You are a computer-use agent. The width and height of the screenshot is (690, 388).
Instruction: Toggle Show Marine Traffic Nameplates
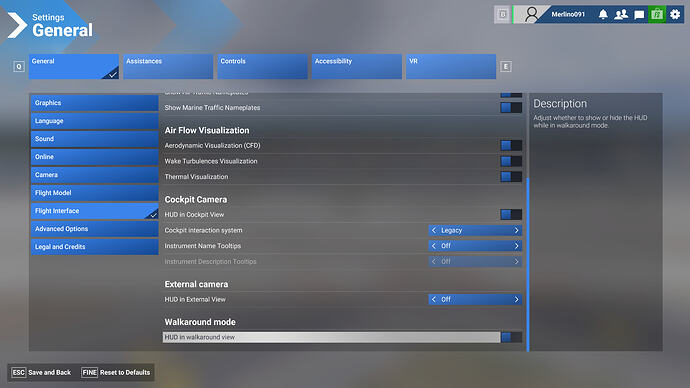[511, 107]
